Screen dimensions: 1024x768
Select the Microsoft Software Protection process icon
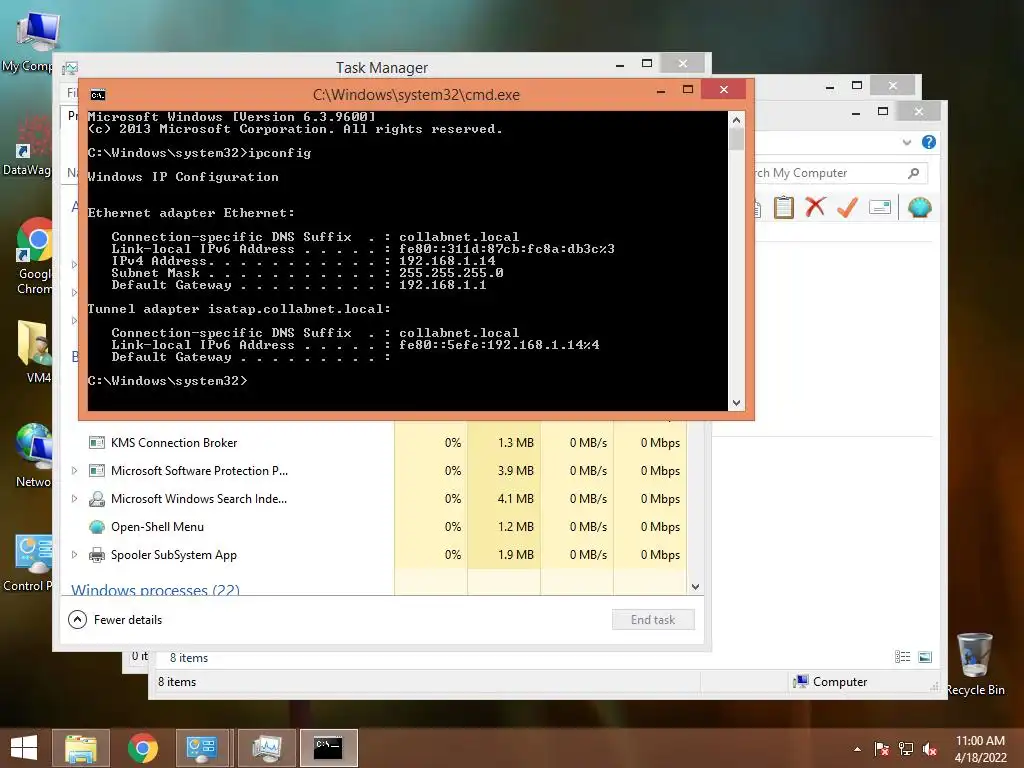coord(97,471)
